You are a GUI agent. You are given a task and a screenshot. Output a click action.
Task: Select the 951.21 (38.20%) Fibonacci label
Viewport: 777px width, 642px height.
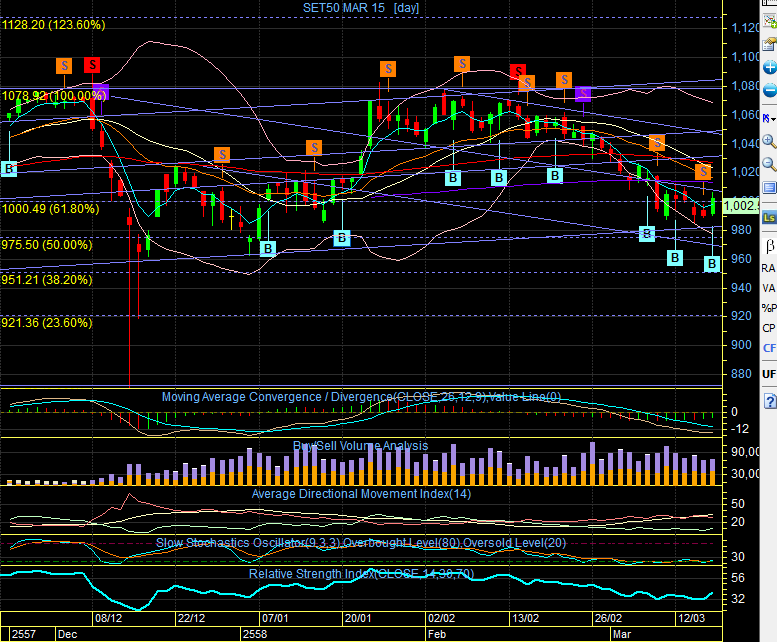click(47, 280)
